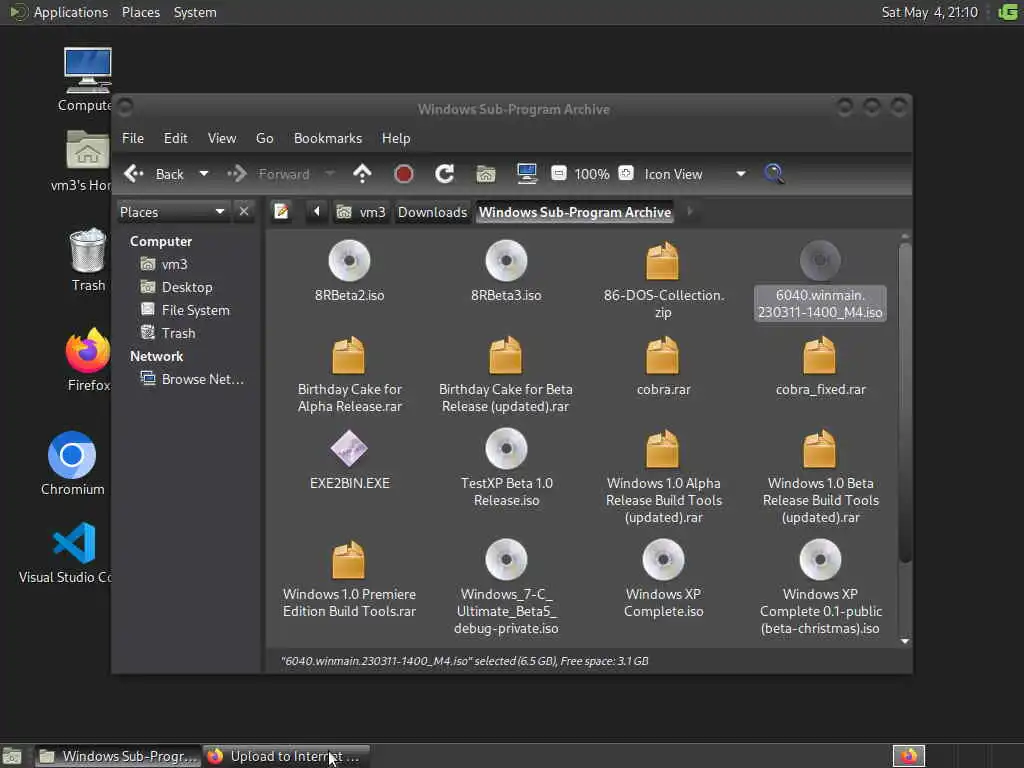This screenshot has width=1024, height=768.
Task: Select Windows 1.0 Premiere Edition Build Tools.rar
Action: (x=349, y=579)
